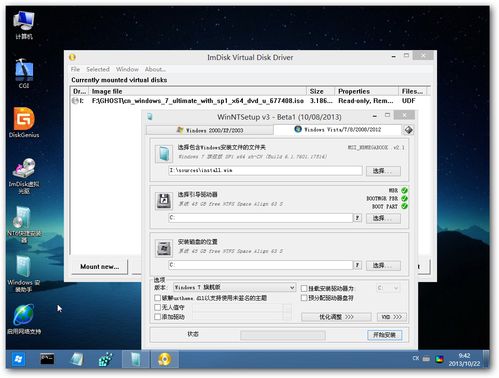Expand the VHD >>> button
The height and width of the screenshot is (378, 499).
coord(392,317)
